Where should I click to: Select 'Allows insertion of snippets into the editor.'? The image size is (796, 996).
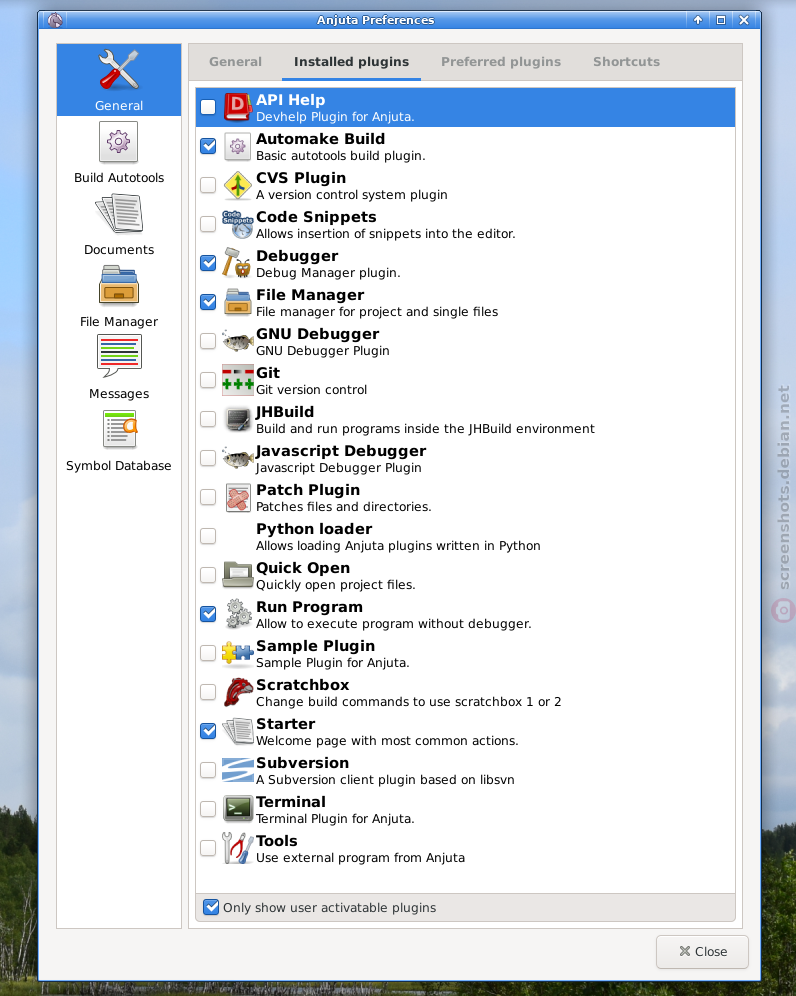coord(386,234)
